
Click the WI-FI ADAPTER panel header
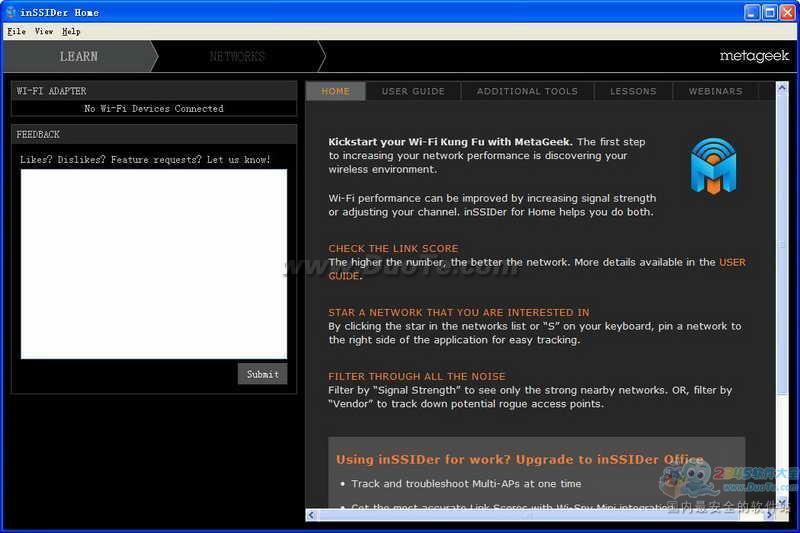tap(154, 91)
